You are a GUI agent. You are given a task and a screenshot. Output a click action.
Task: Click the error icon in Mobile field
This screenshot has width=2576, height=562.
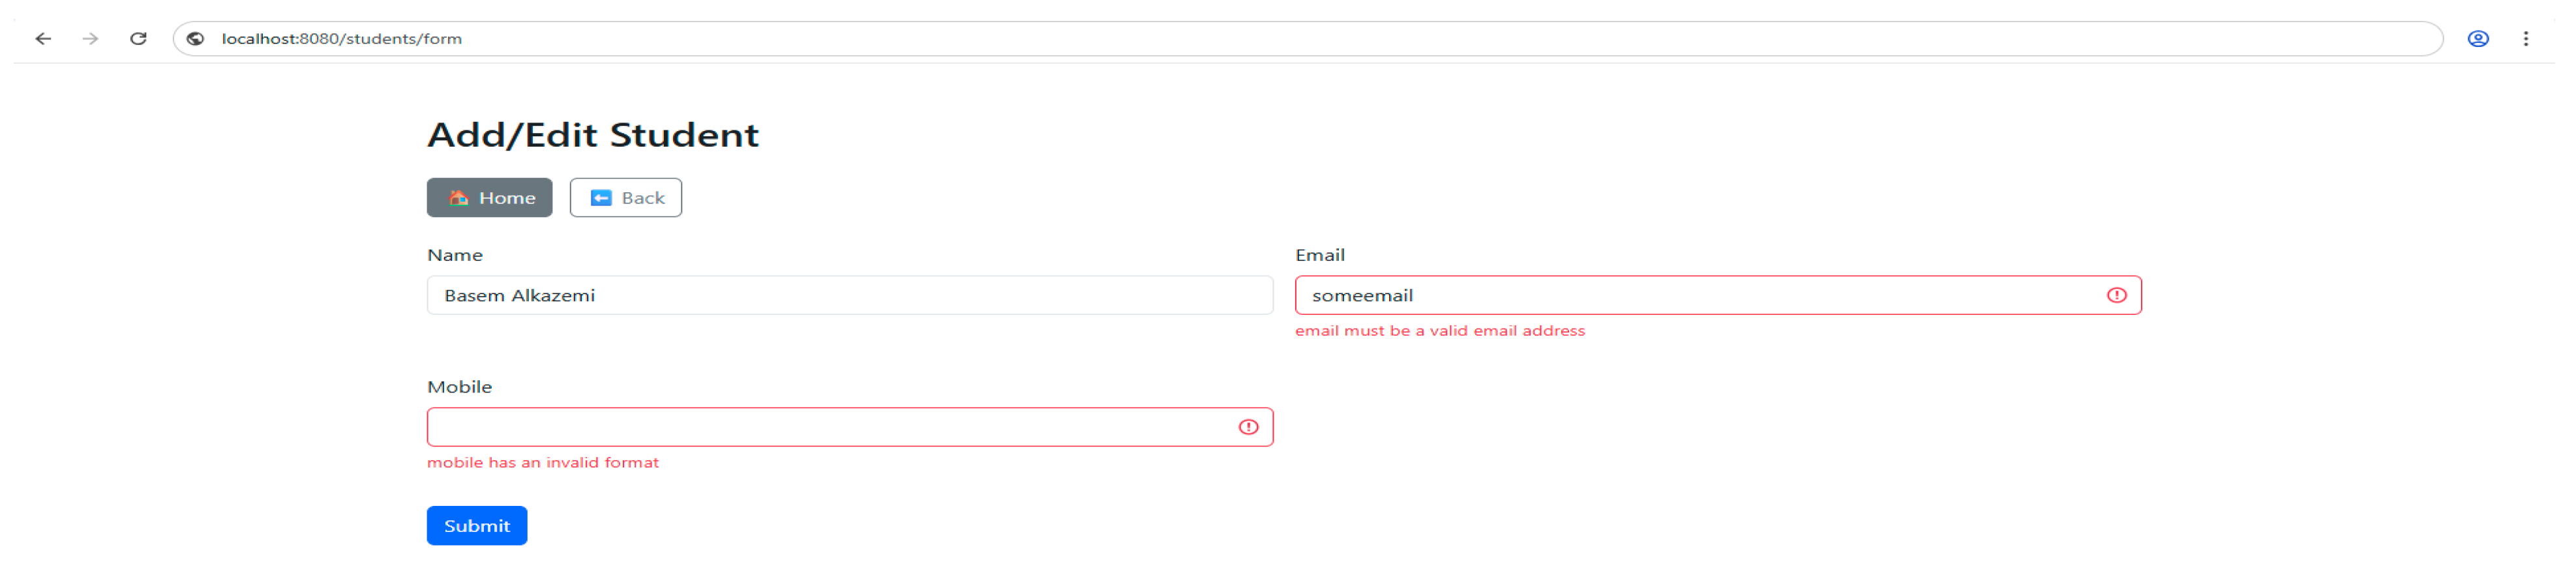(x=1248, y=427)
